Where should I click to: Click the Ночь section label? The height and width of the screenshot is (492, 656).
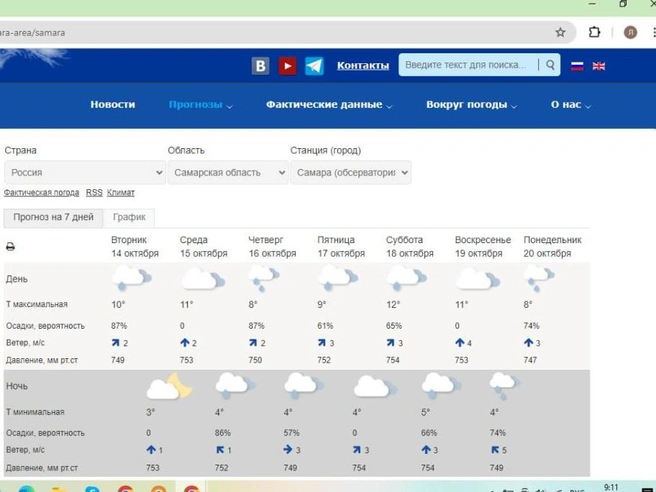coord(17,386)
